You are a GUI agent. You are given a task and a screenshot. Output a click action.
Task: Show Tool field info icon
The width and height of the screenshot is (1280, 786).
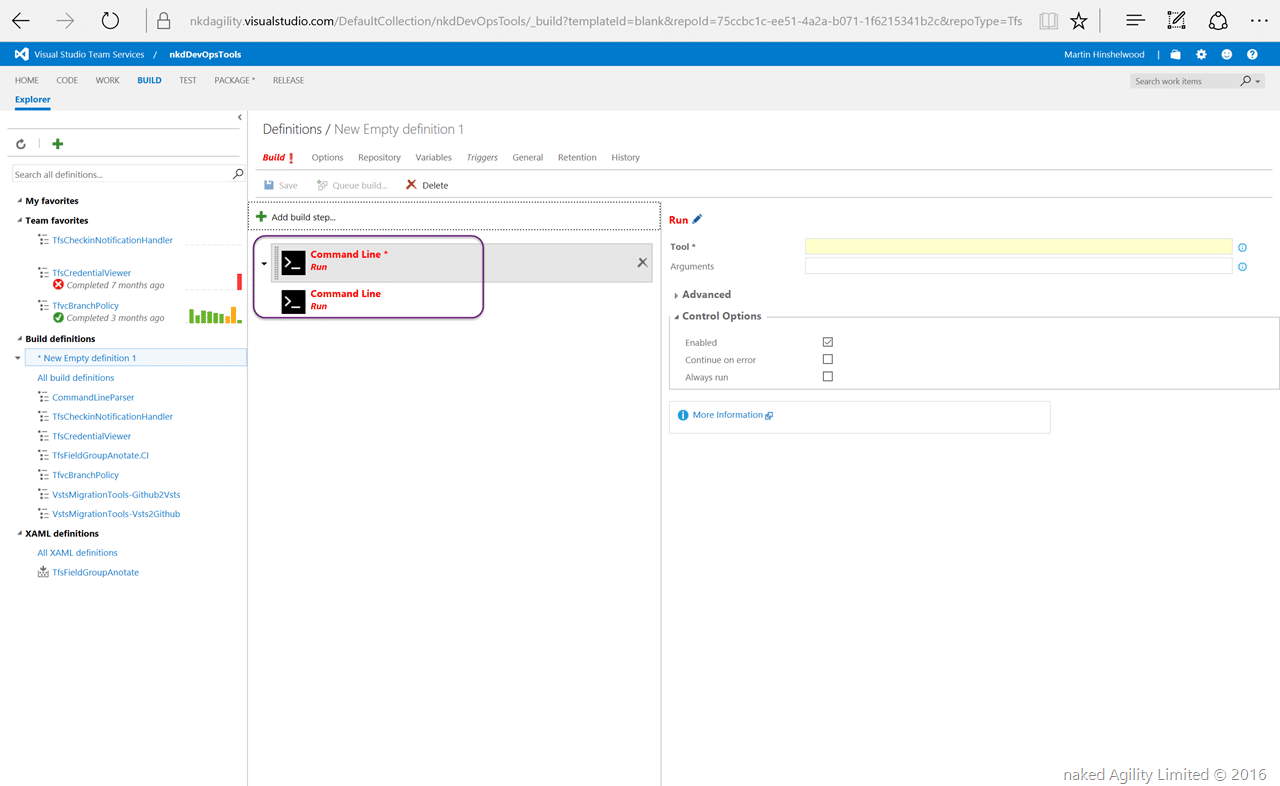1242,247
